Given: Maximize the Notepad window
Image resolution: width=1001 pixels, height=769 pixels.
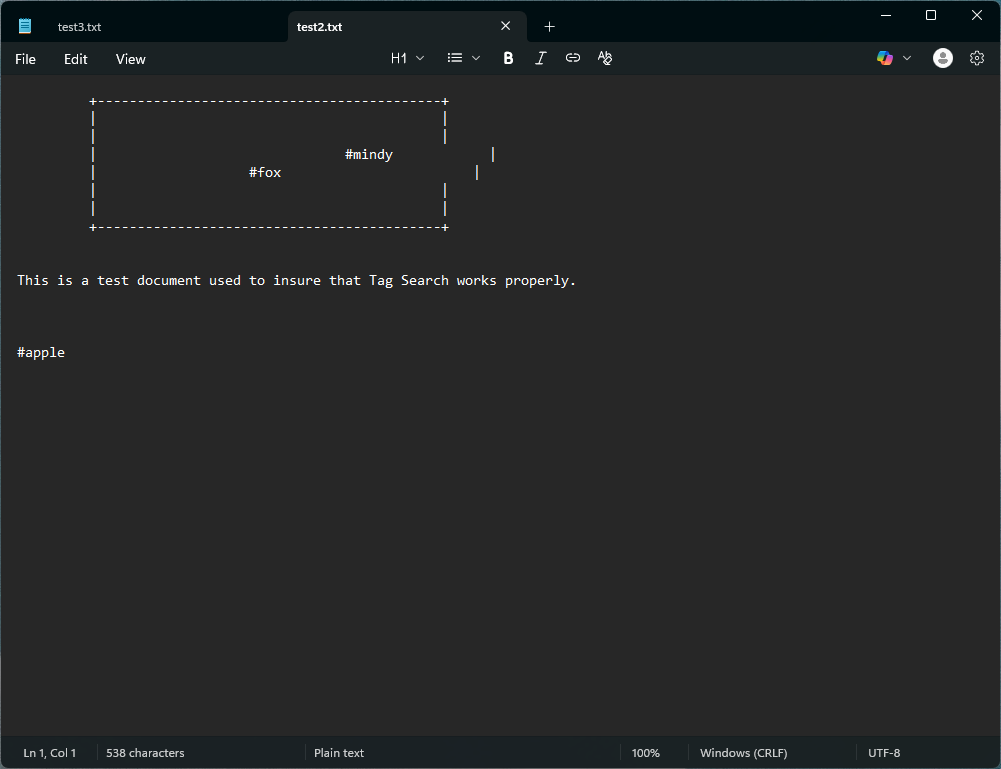Looking at the screenshot, I should tap(931, 15).
